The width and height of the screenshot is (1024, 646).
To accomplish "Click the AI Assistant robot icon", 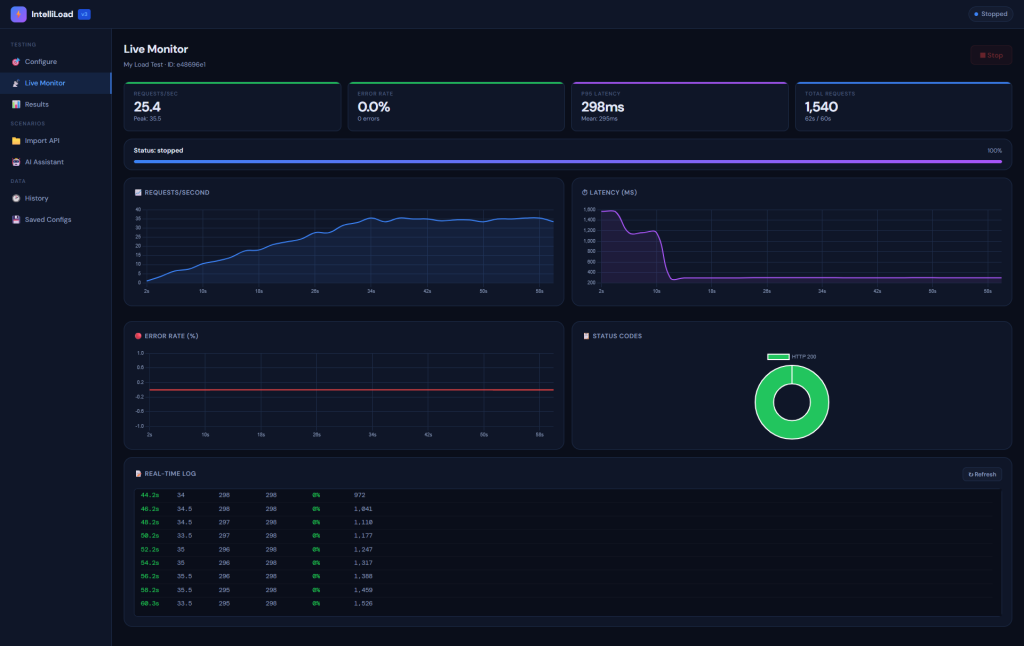I will tap(16, 162).
